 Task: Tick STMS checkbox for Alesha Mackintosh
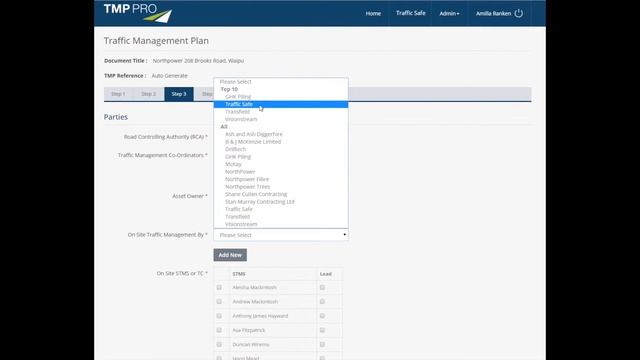219,287
